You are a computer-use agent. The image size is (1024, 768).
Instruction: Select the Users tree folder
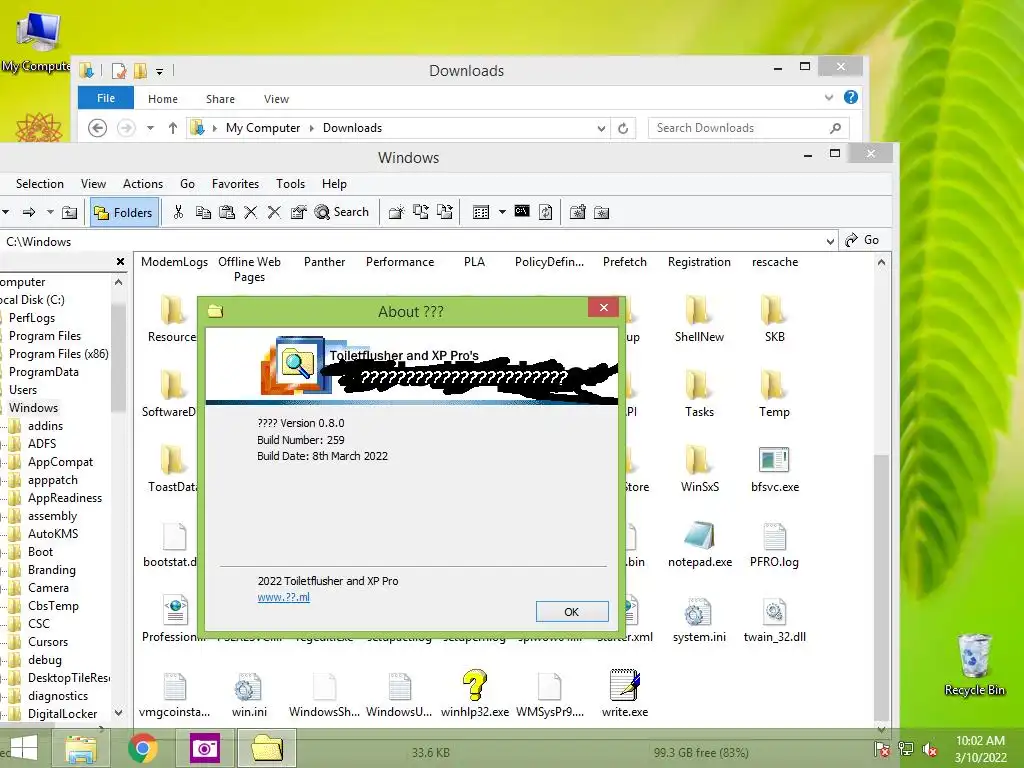click(23, 390)
